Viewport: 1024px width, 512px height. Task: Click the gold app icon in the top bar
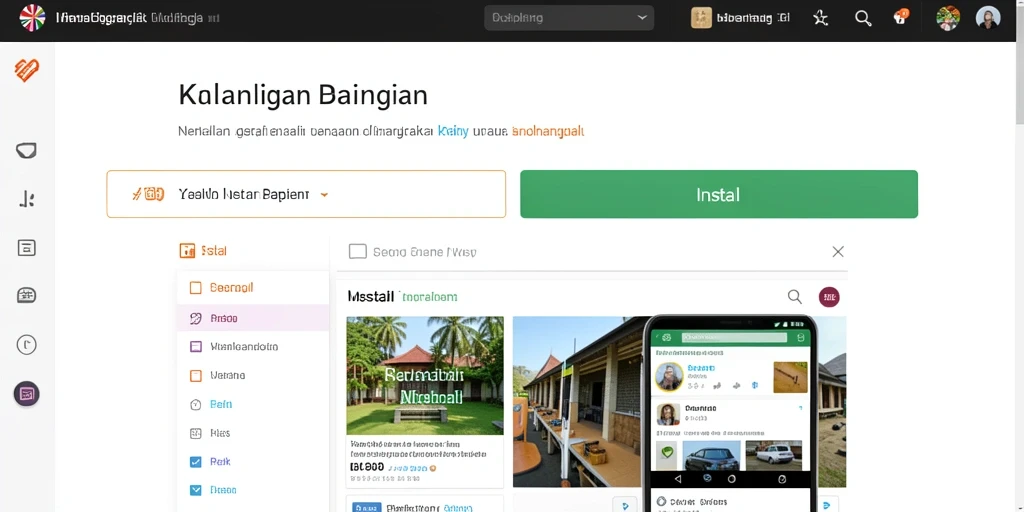coord(701,18)
